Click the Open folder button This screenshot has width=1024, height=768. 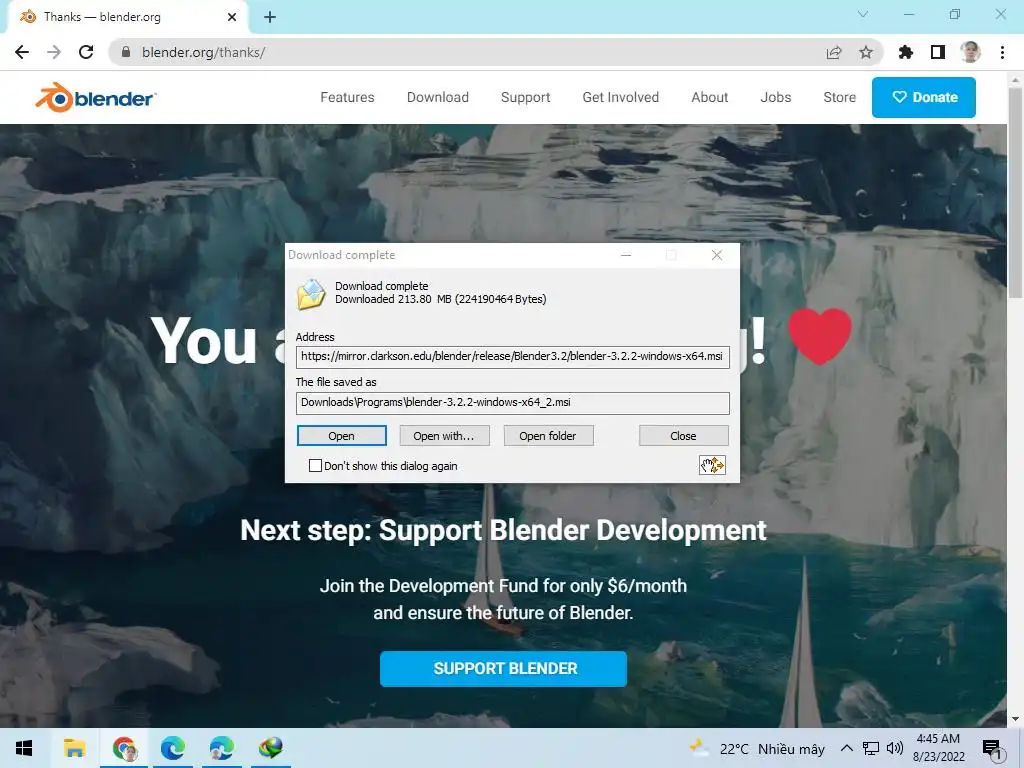click(x=548, y=436)
